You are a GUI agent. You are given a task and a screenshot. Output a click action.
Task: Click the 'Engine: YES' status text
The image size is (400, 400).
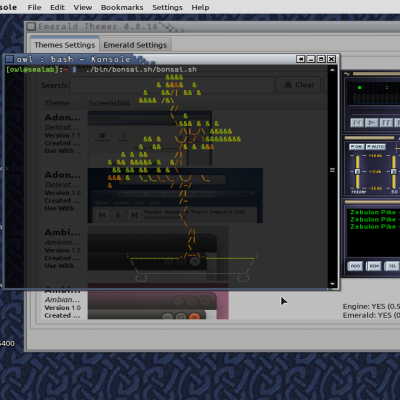point(371,306)
